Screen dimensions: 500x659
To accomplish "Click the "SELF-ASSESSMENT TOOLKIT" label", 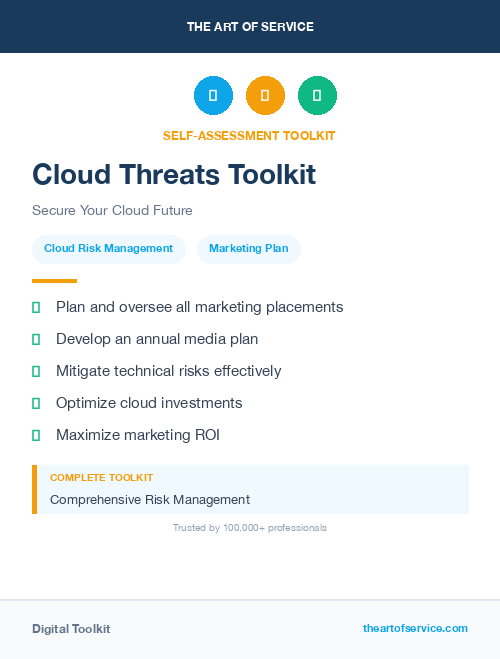I will 249,136.
